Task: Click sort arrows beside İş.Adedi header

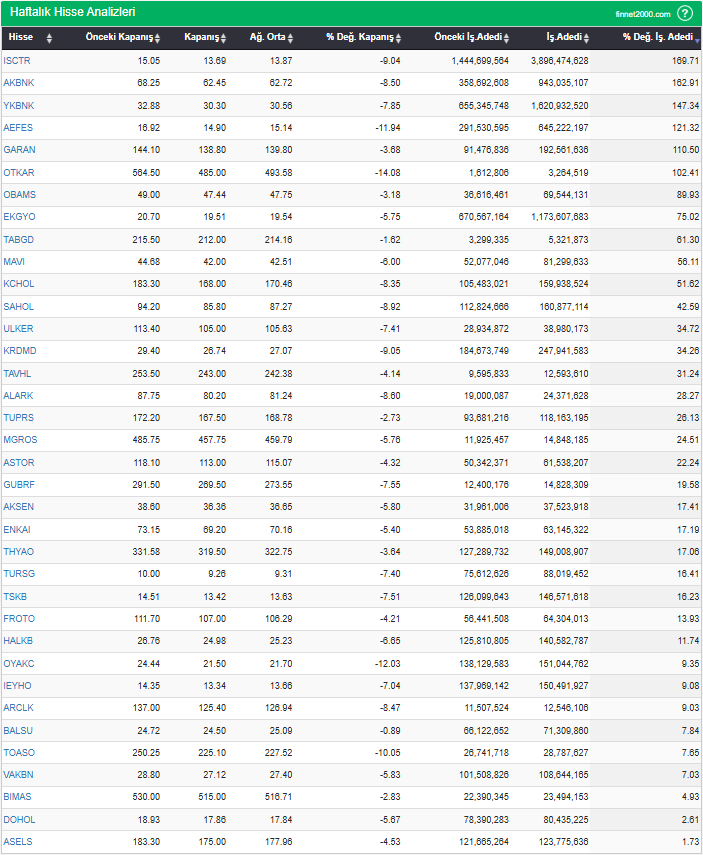Action: pyautogui.click(x=590, y=38)
